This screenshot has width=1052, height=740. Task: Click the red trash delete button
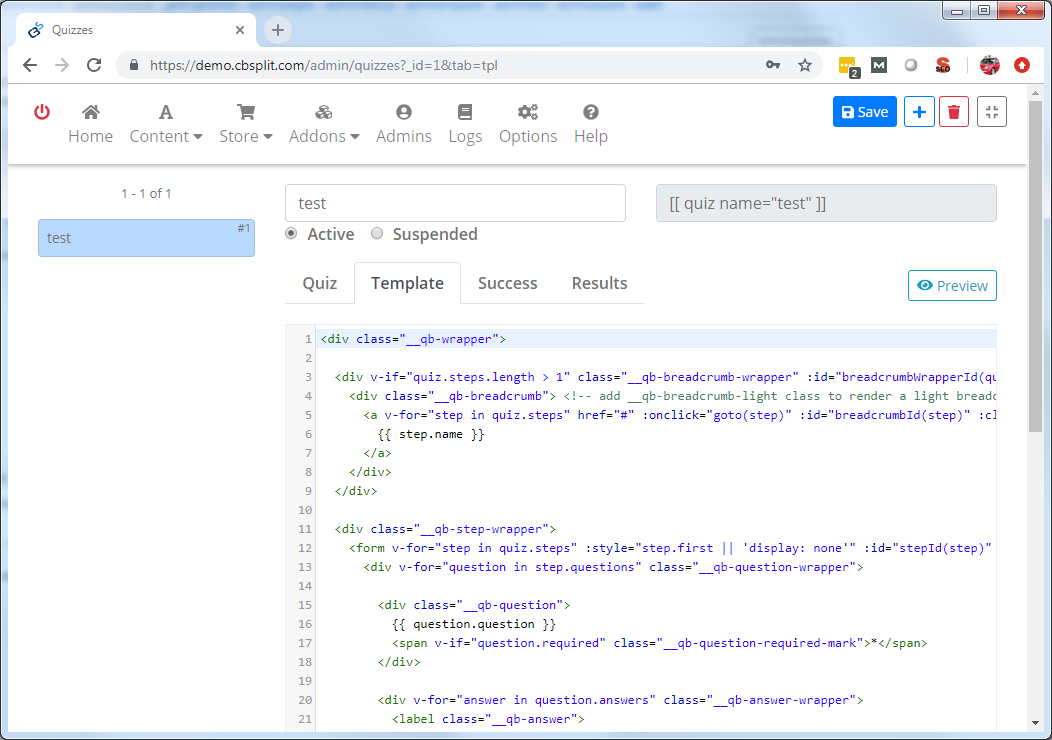(954, 112)
